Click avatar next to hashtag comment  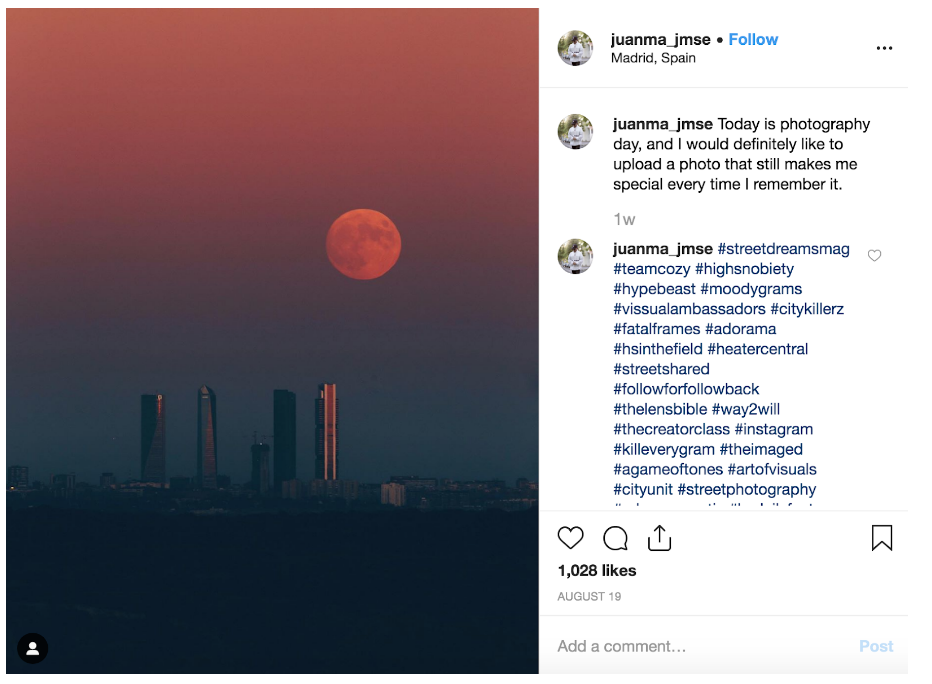575,257
